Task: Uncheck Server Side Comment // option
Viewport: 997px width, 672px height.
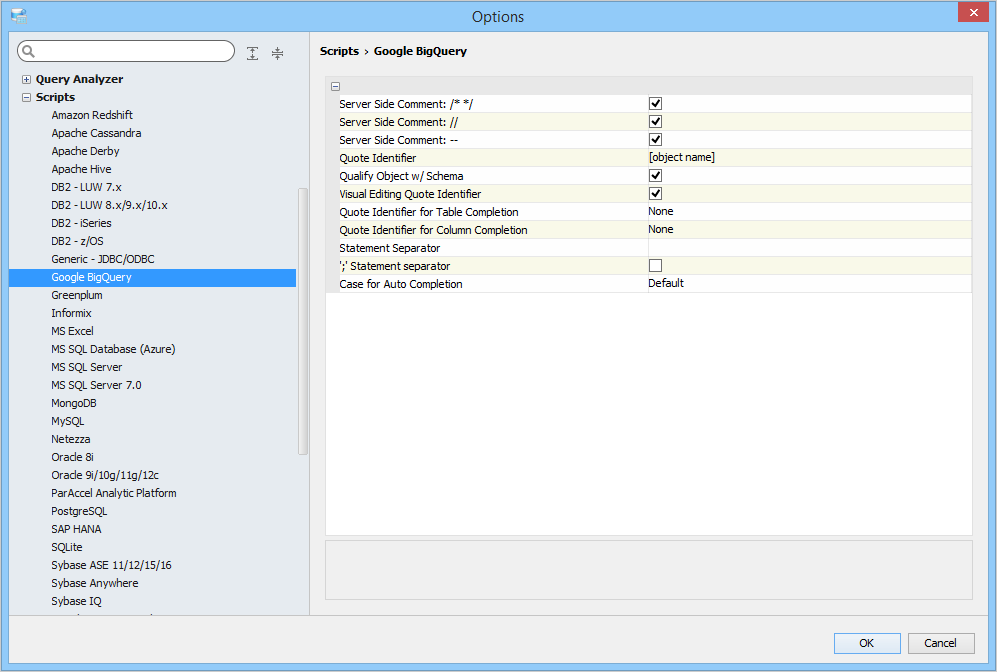Action: [x=655, y=122]
